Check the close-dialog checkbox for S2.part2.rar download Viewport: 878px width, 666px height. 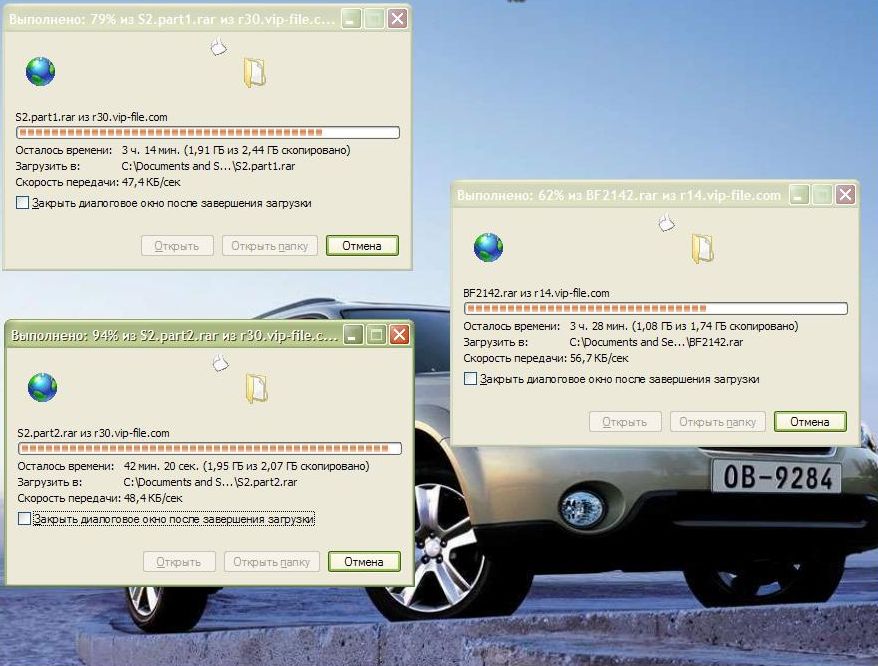click(x=24, y=519)
